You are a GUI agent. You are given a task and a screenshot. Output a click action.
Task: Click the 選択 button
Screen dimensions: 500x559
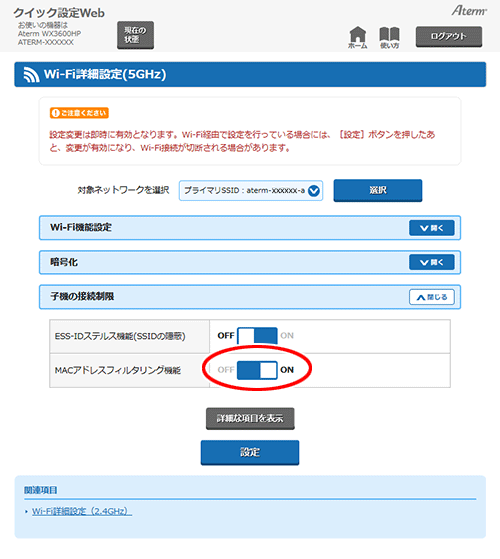pyautogui.click(x=378, y=190)
